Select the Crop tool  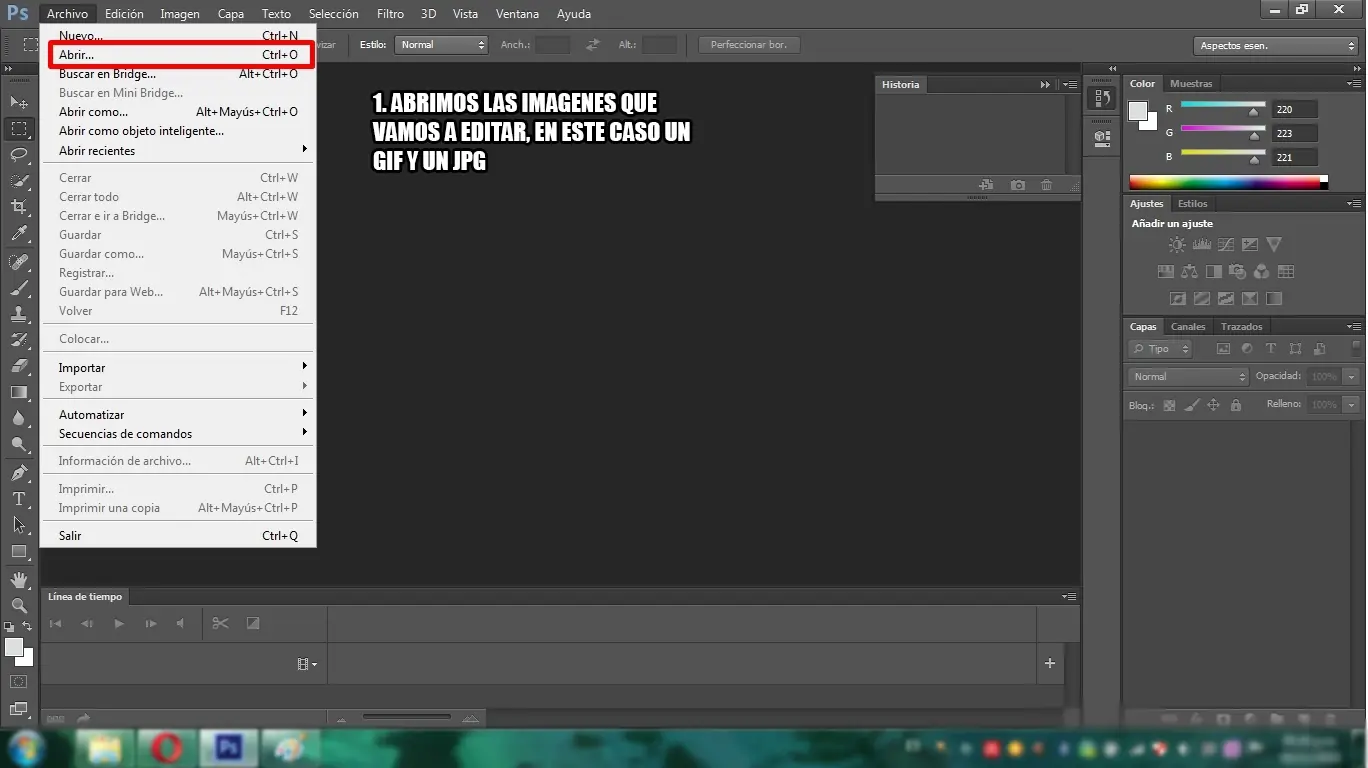[x=19, y=207]
